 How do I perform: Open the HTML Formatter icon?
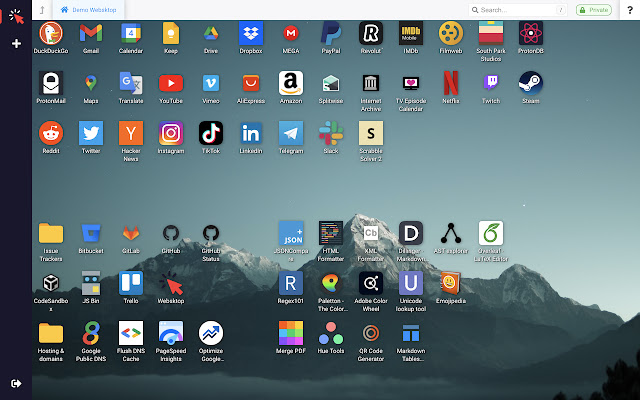331,233
